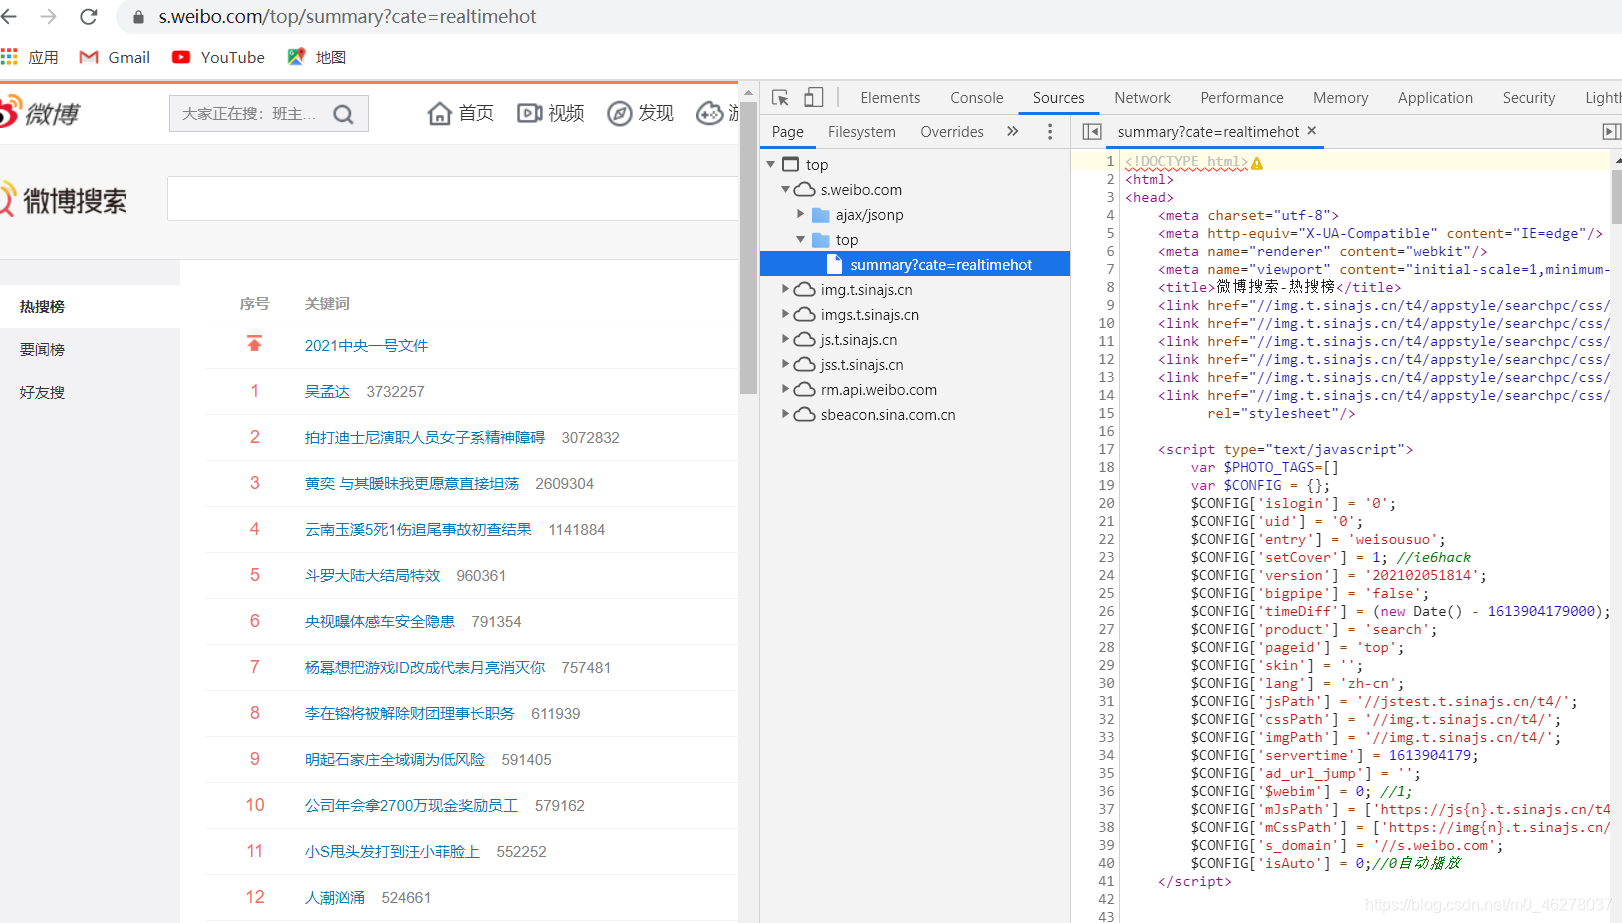
Task: Open the 人潮汹涌 hot search link
Action: [x=335, y=897]
